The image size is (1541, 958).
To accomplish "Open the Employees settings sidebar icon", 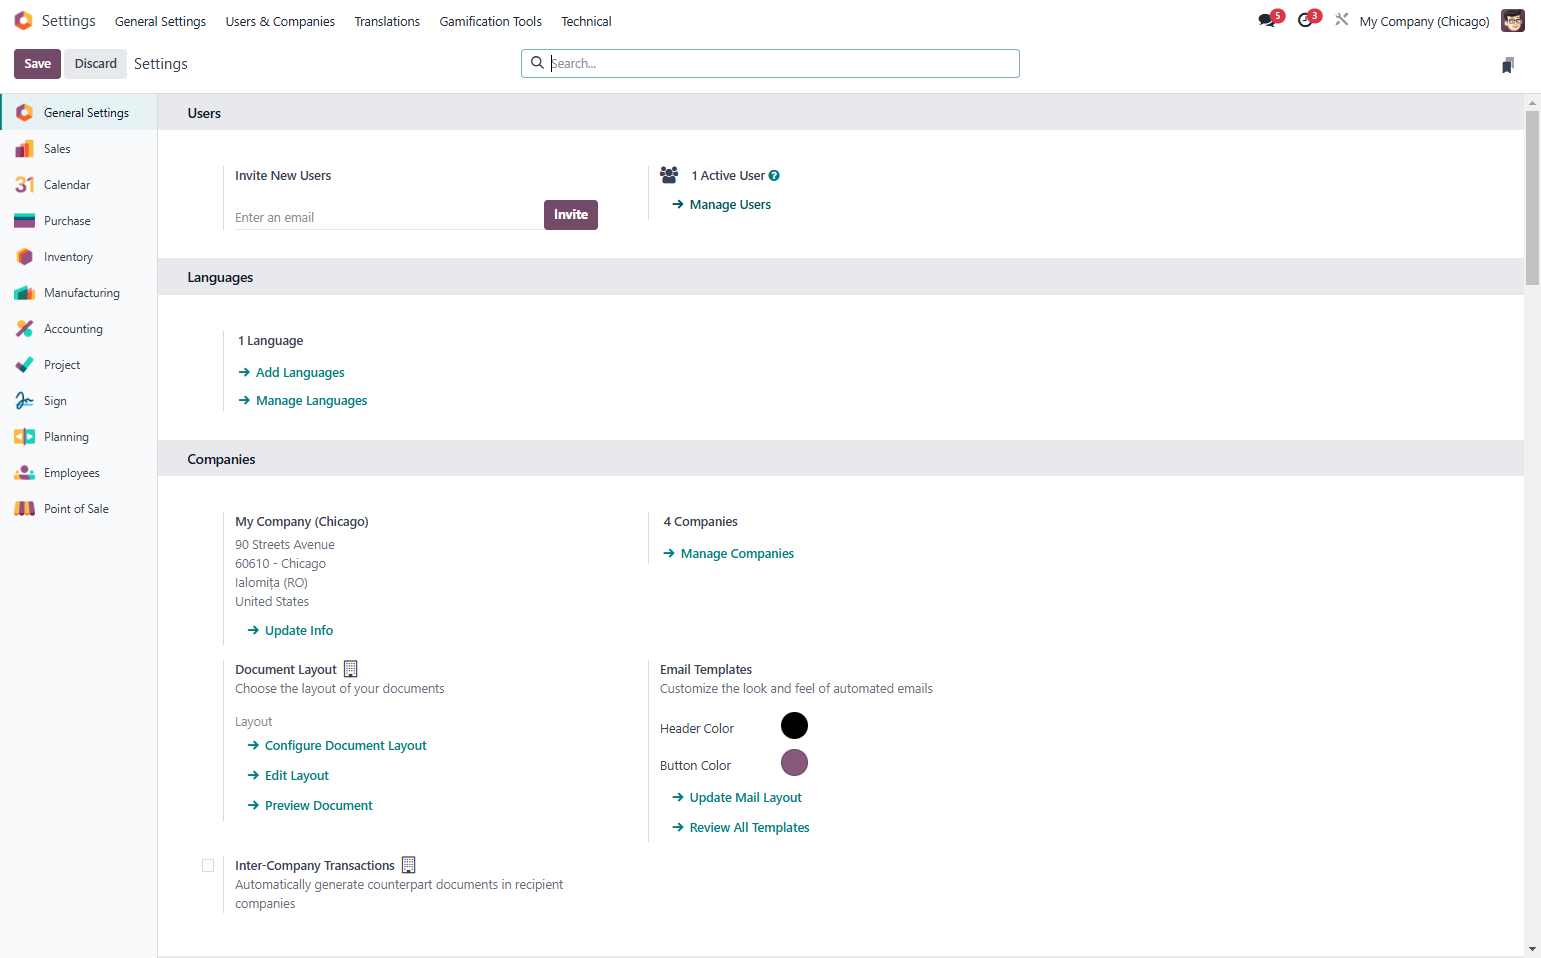I will point(25,472).
